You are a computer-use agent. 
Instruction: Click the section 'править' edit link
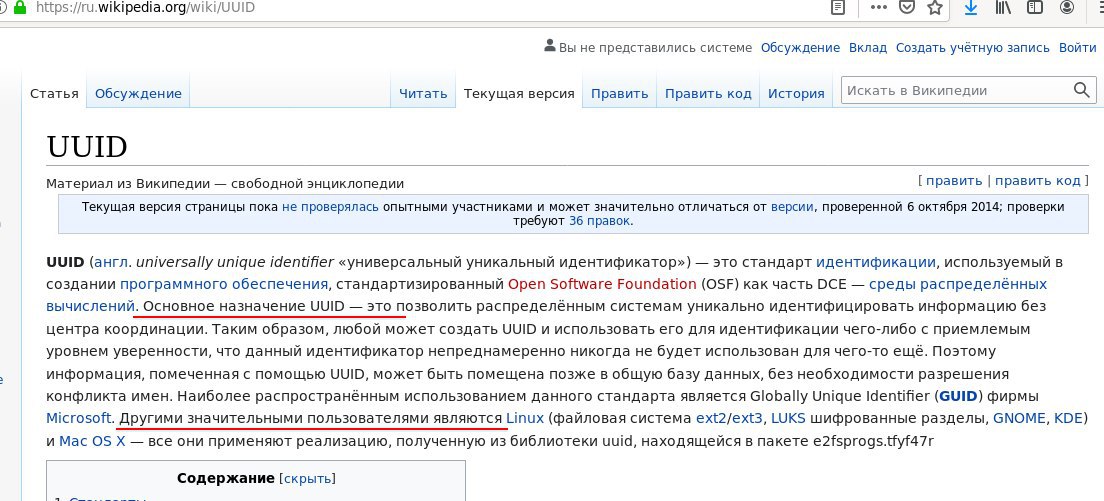pyautogui.click(x=954, y=181)
